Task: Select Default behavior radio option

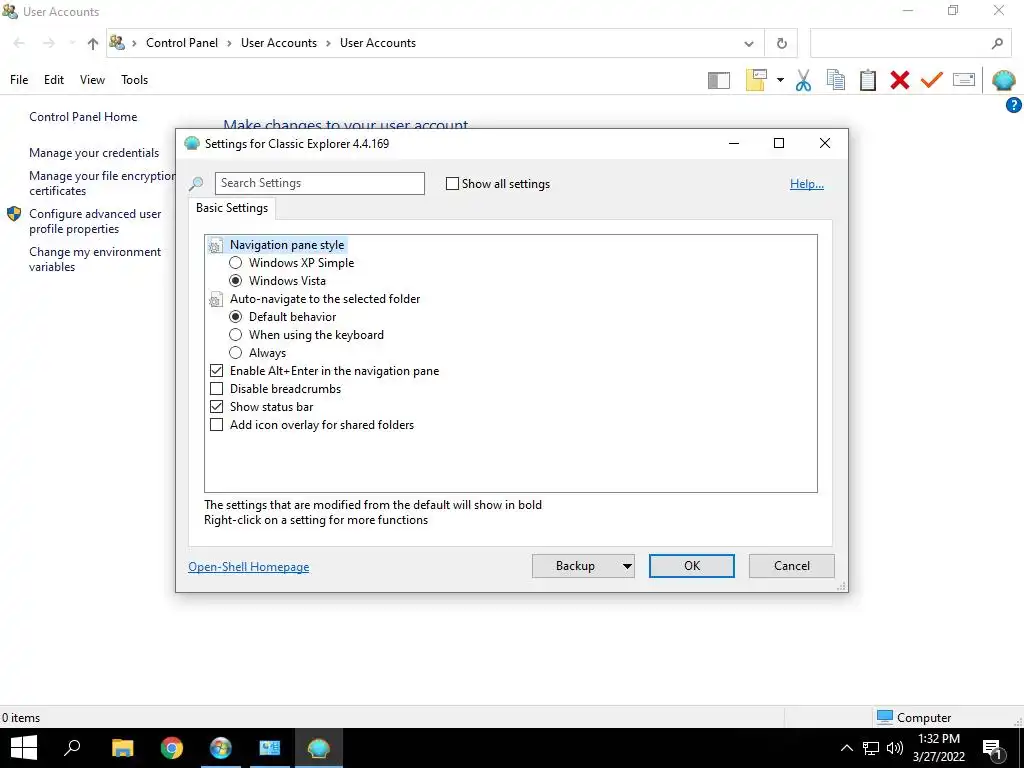Action: pyautogui.click(x=236, y=317)
